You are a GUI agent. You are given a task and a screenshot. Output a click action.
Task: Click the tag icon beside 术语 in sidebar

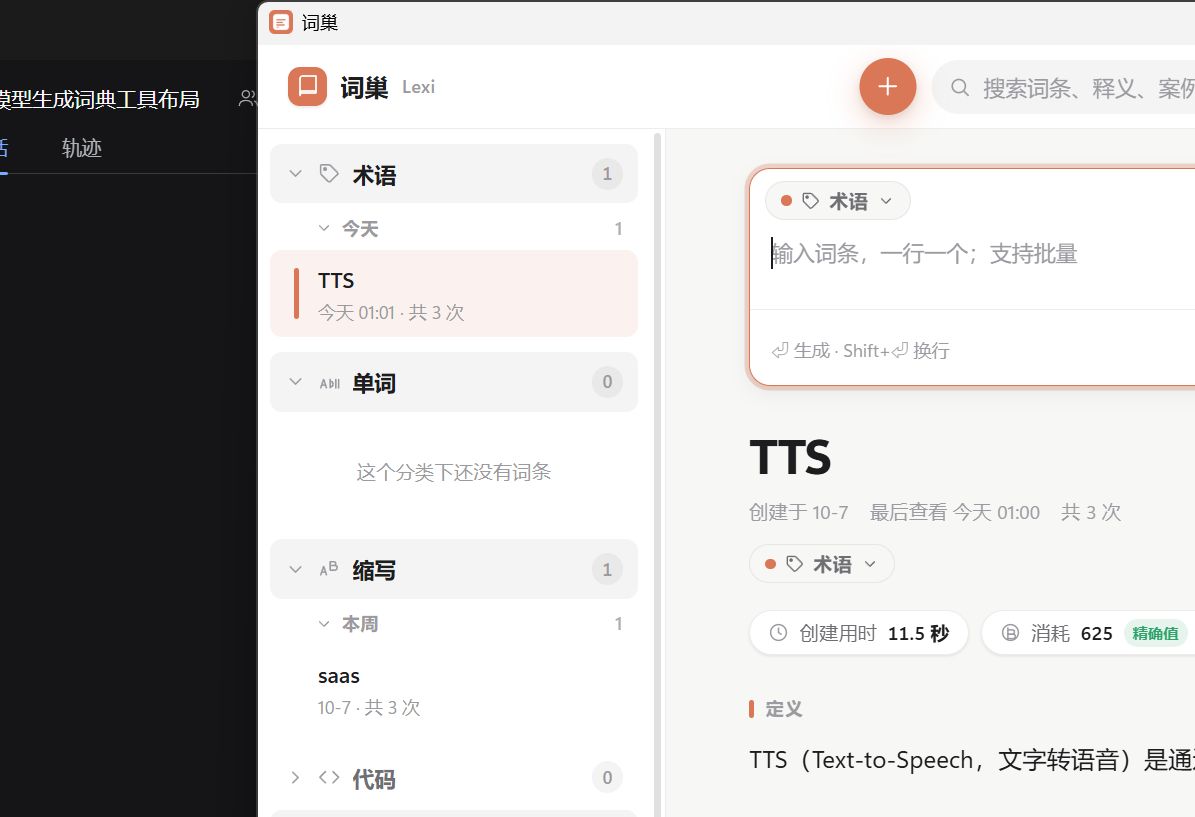328,174
